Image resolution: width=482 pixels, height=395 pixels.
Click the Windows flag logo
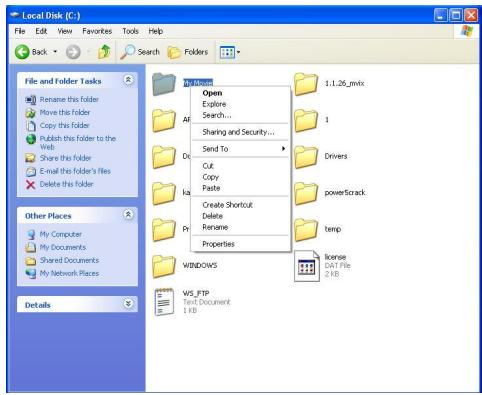(467, 31)
